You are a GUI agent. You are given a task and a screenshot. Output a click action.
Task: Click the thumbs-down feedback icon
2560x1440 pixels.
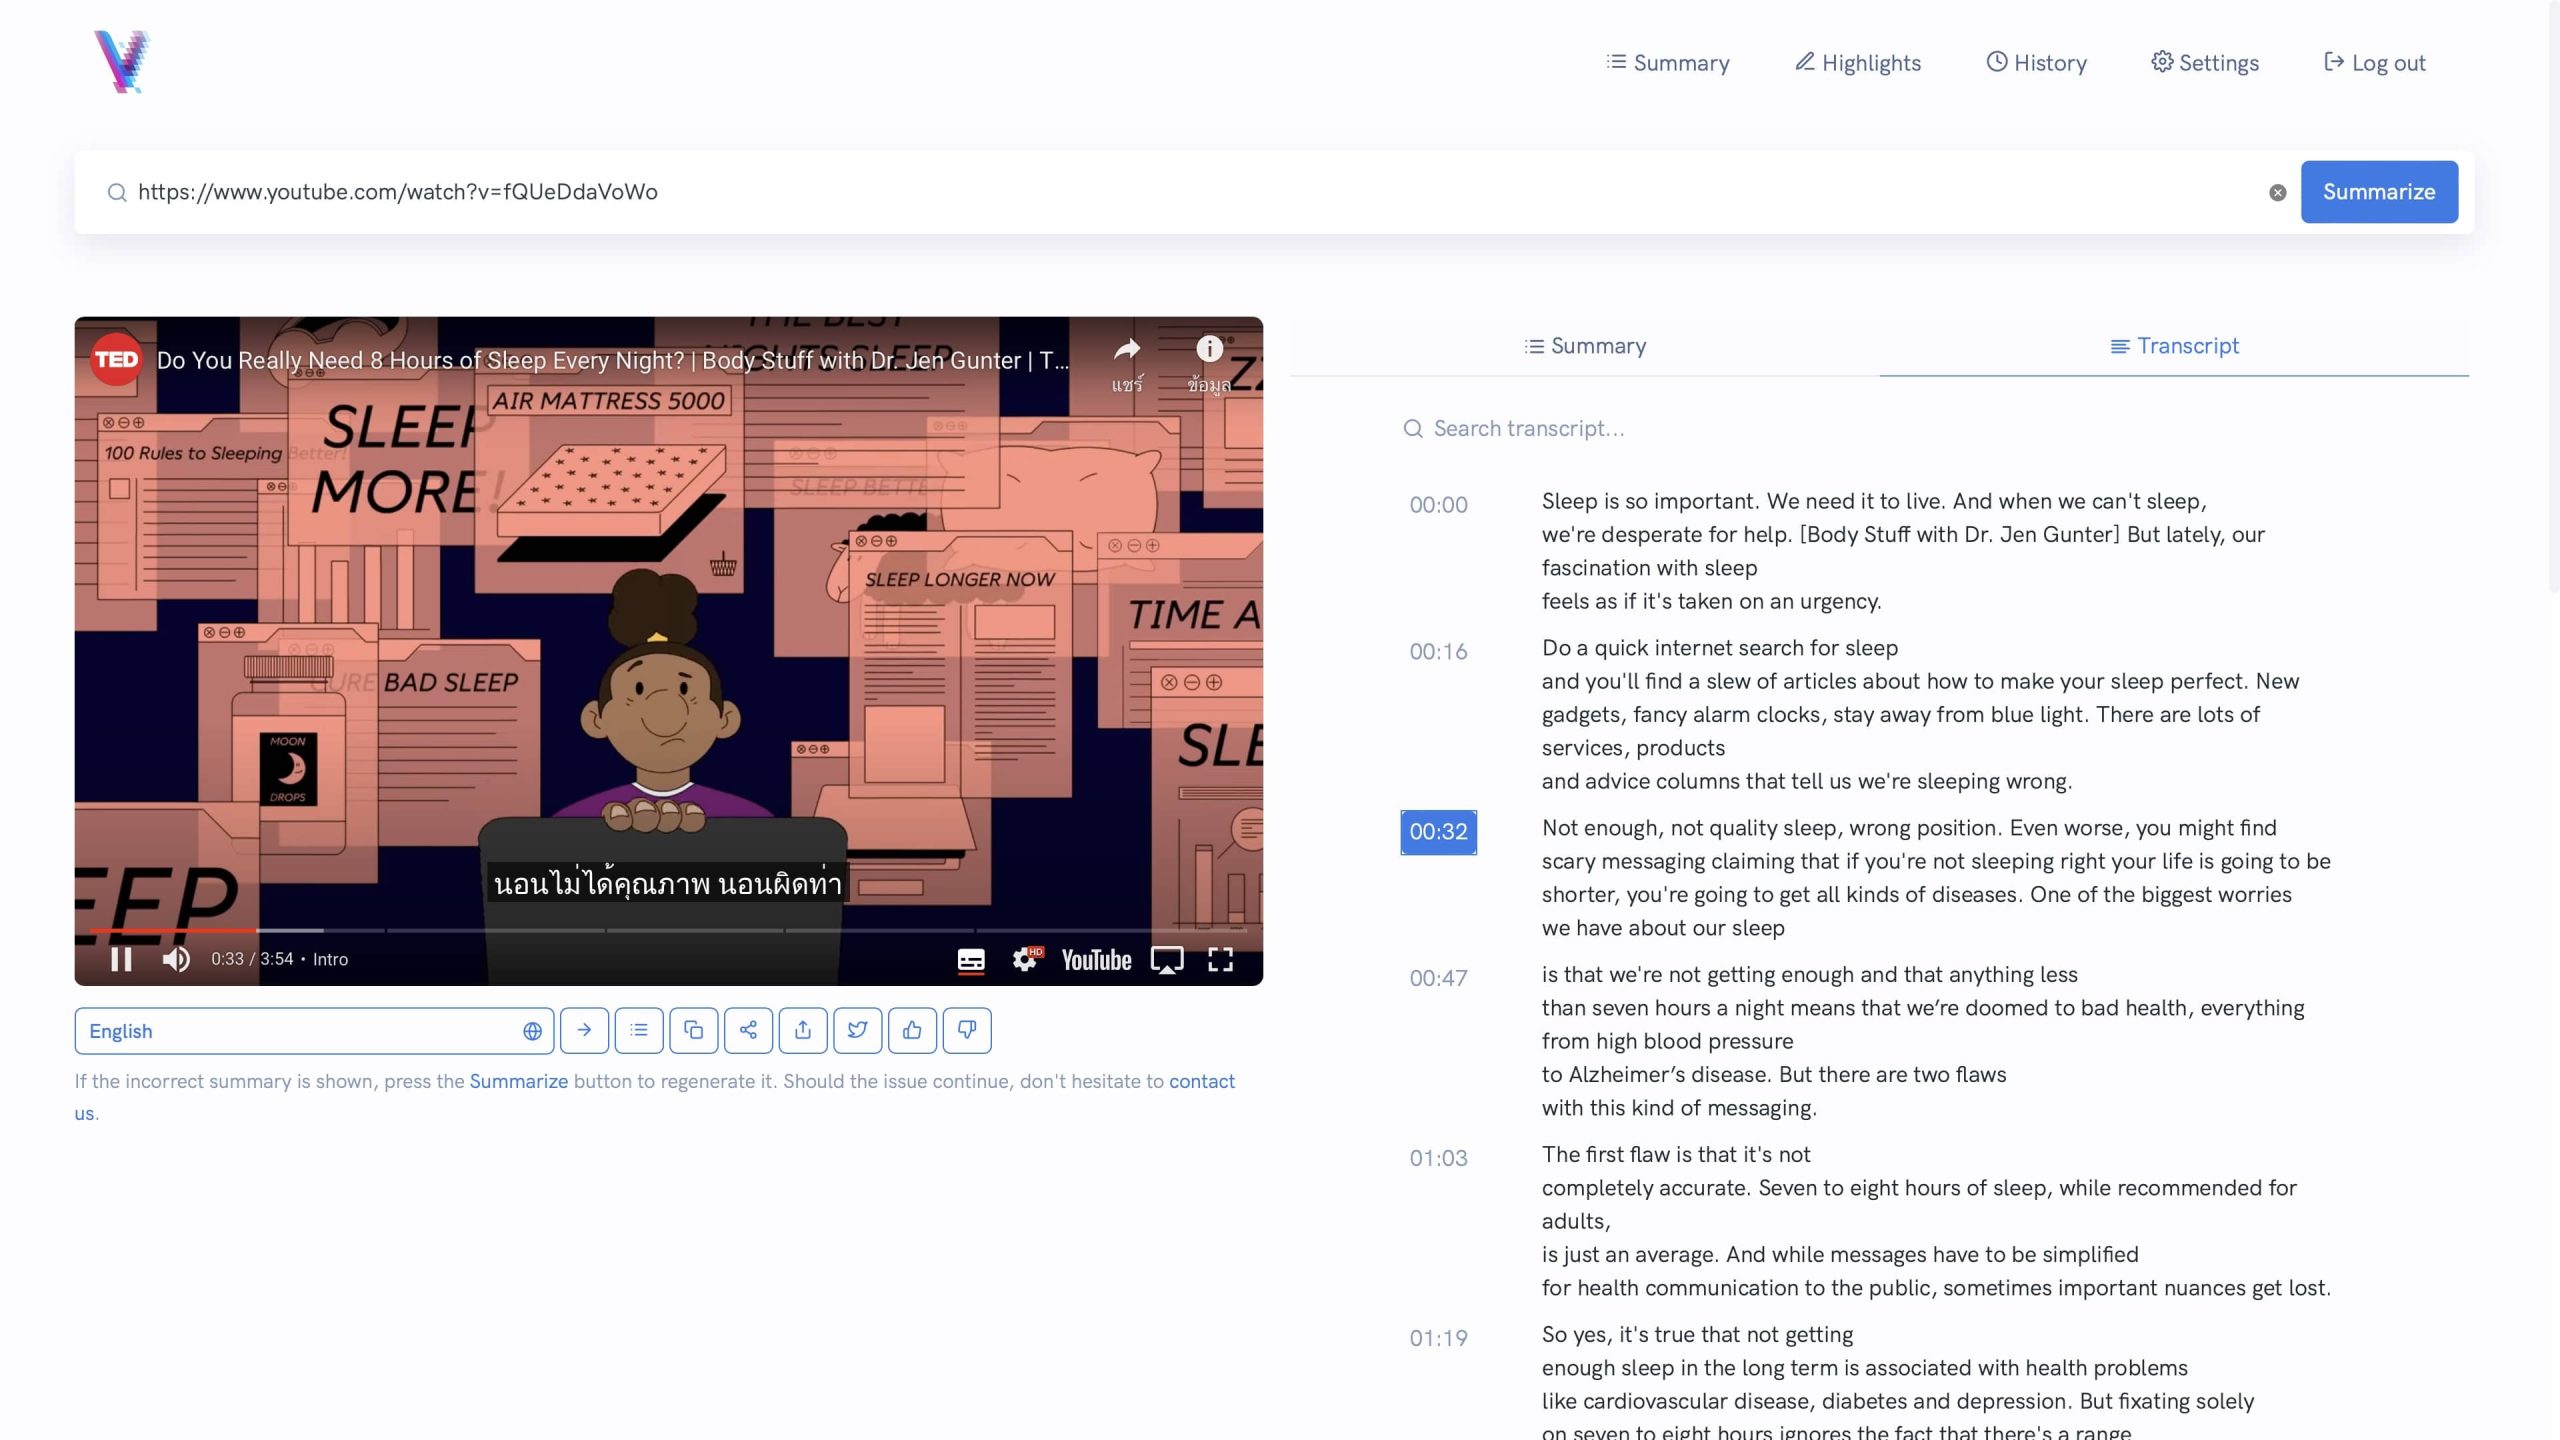tap(966, 1030)
